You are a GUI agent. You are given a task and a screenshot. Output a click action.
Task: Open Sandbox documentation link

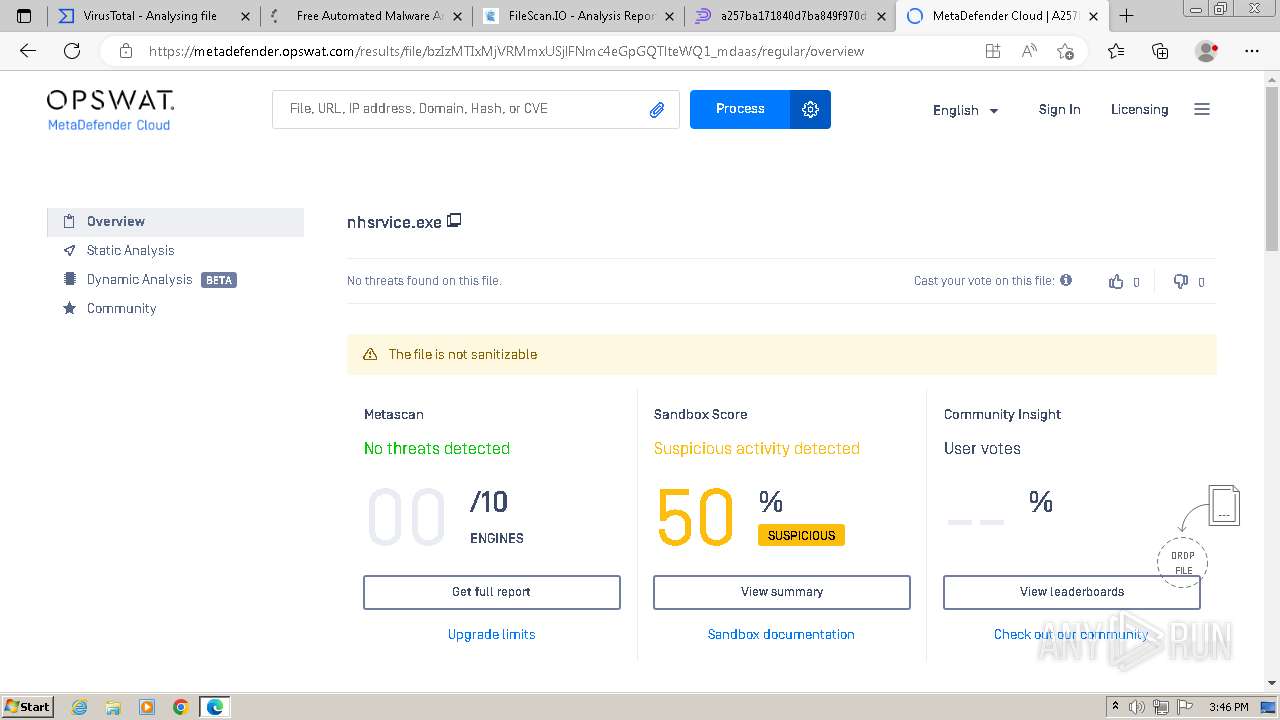[x=781, y=634]
